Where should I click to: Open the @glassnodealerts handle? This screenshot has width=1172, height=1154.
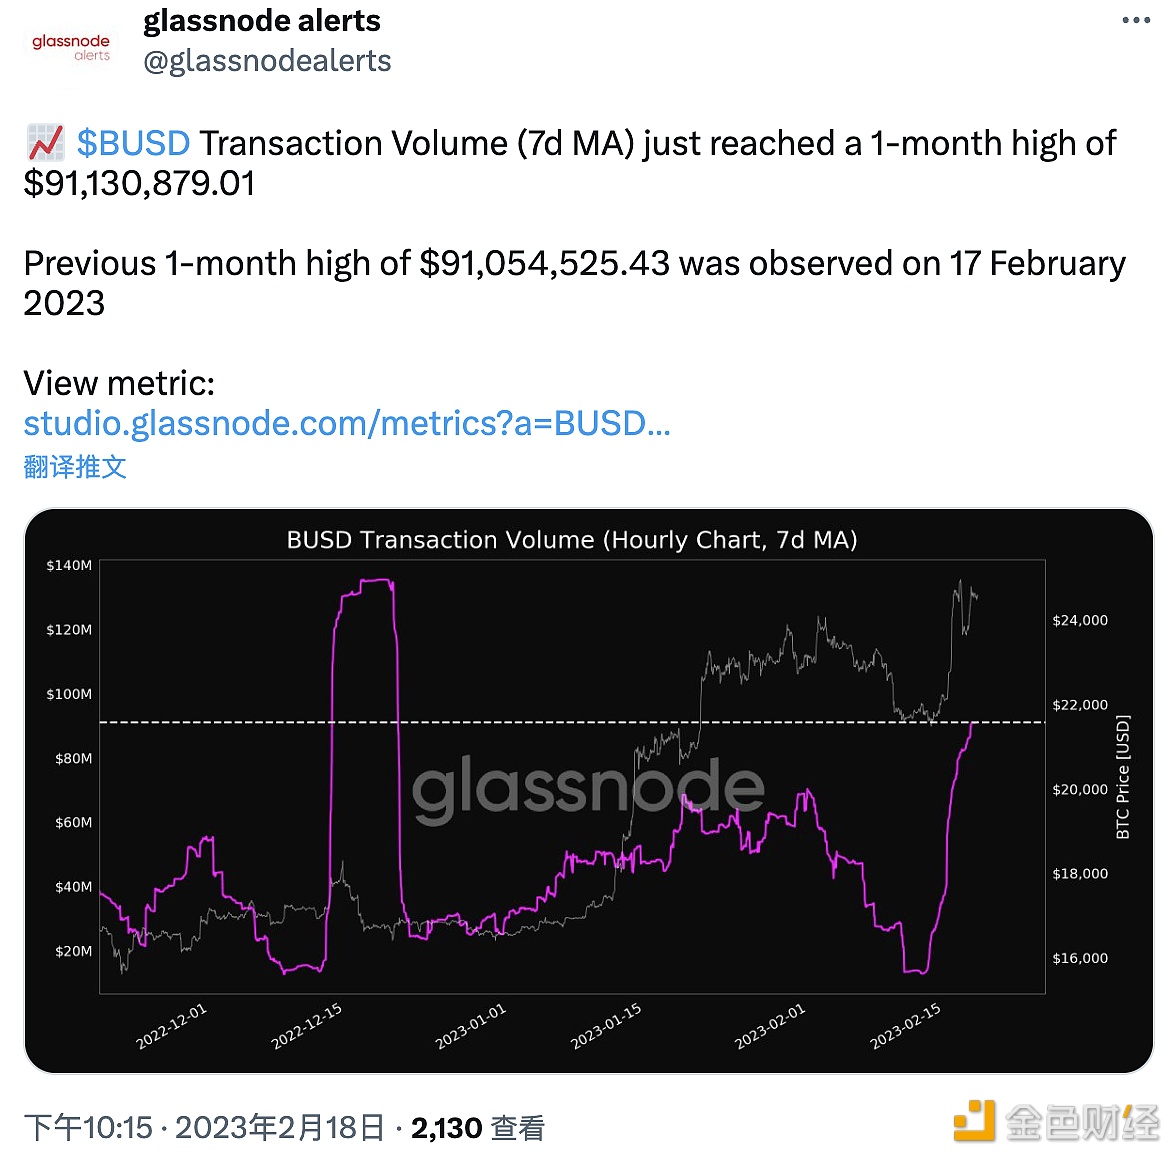coord(267,61)
